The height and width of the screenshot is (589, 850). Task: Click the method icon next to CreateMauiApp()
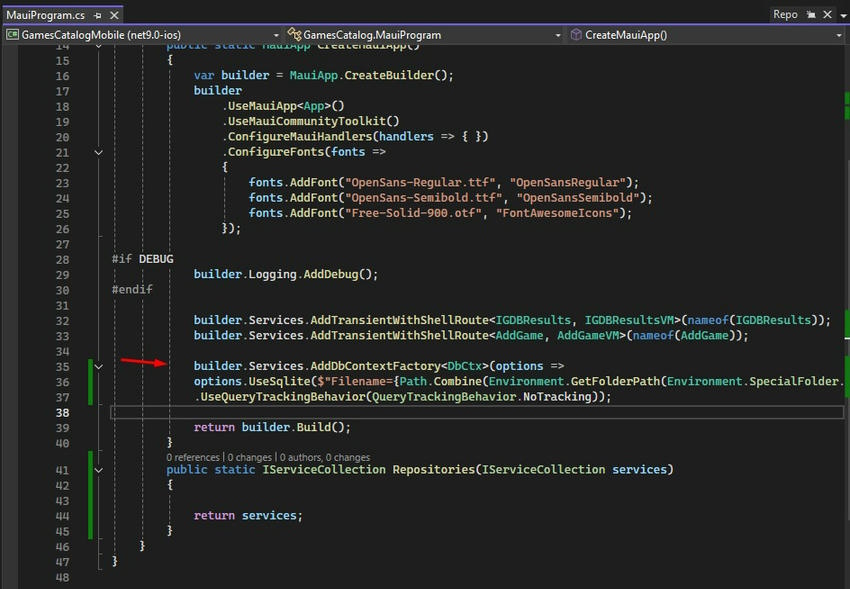coord(576,34)
